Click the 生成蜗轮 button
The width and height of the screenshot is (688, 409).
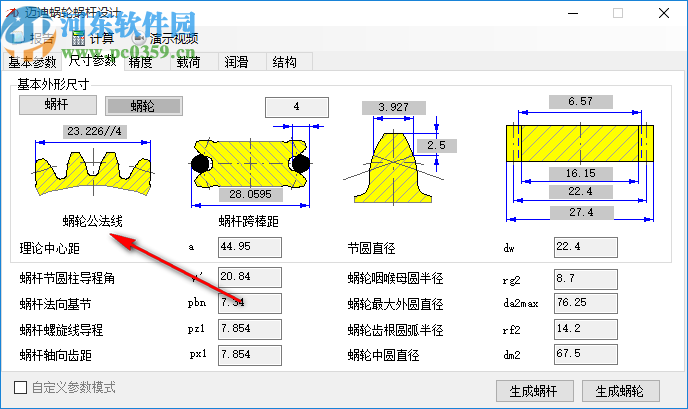pyautogui.click(x=620, y=391)
